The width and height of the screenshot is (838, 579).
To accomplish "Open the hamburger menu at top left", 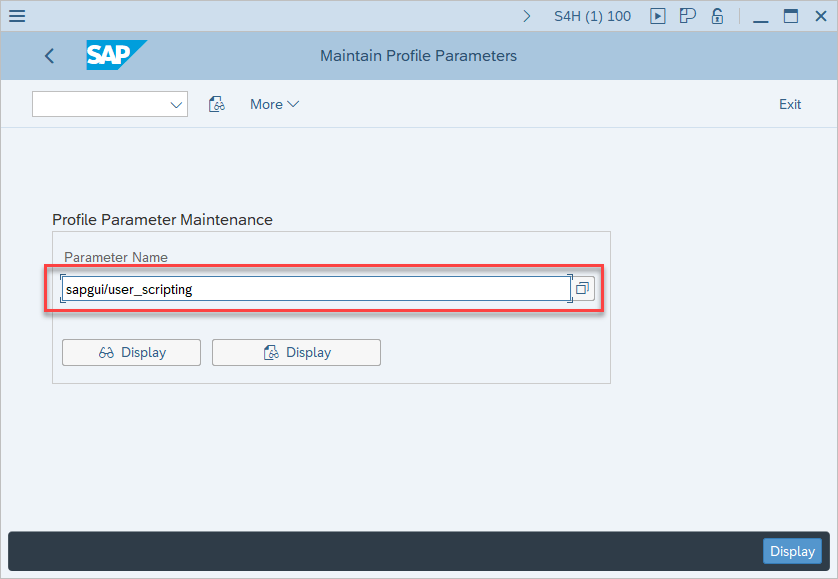I will (x=17, y=16).
